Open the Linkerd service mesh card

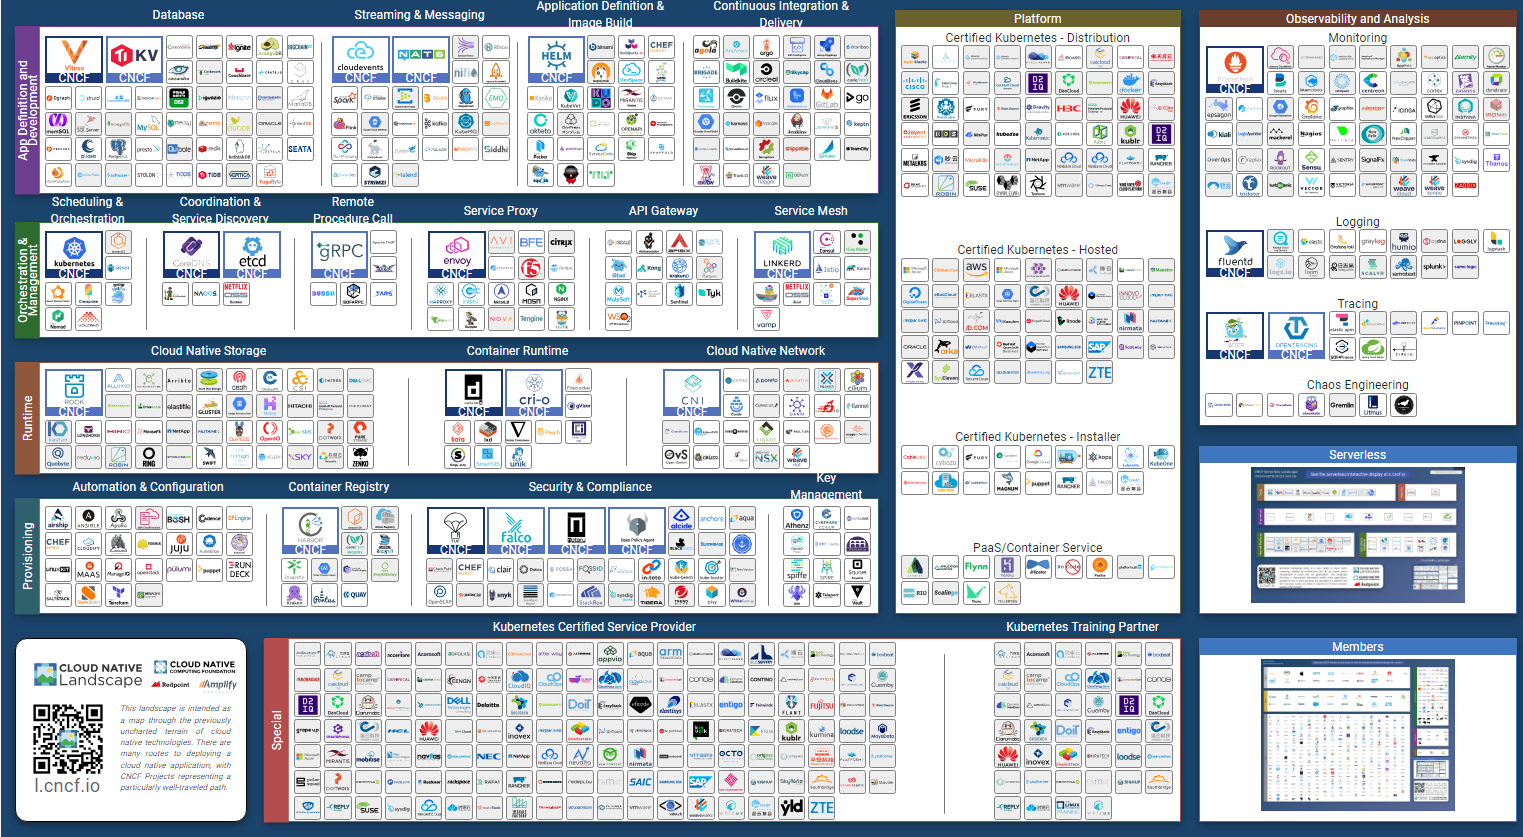point(782,255)
